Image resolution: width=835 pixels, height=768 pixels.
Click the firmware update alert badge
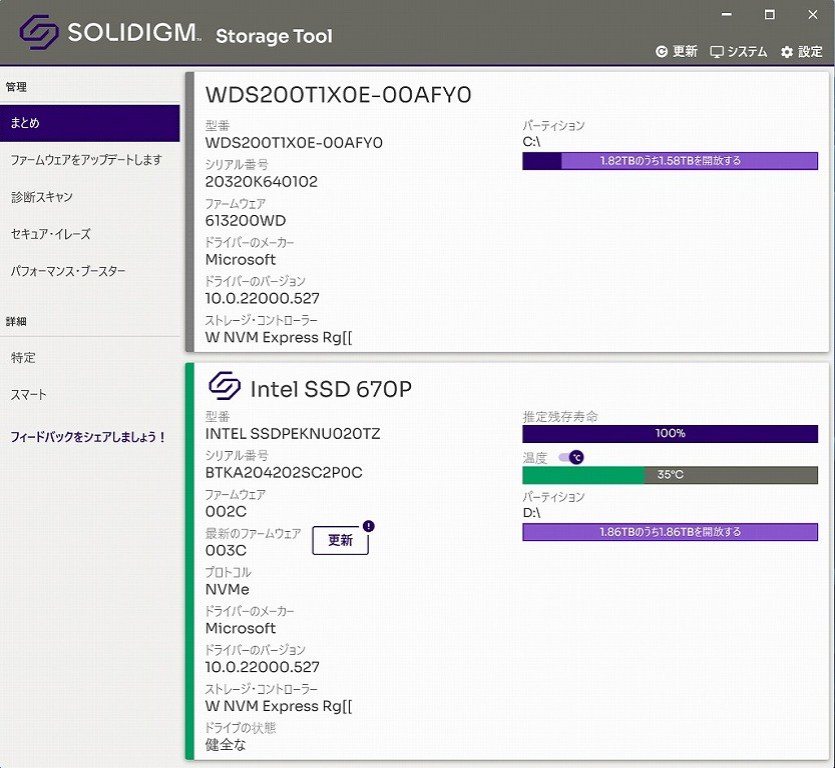(x=369, y=526)
